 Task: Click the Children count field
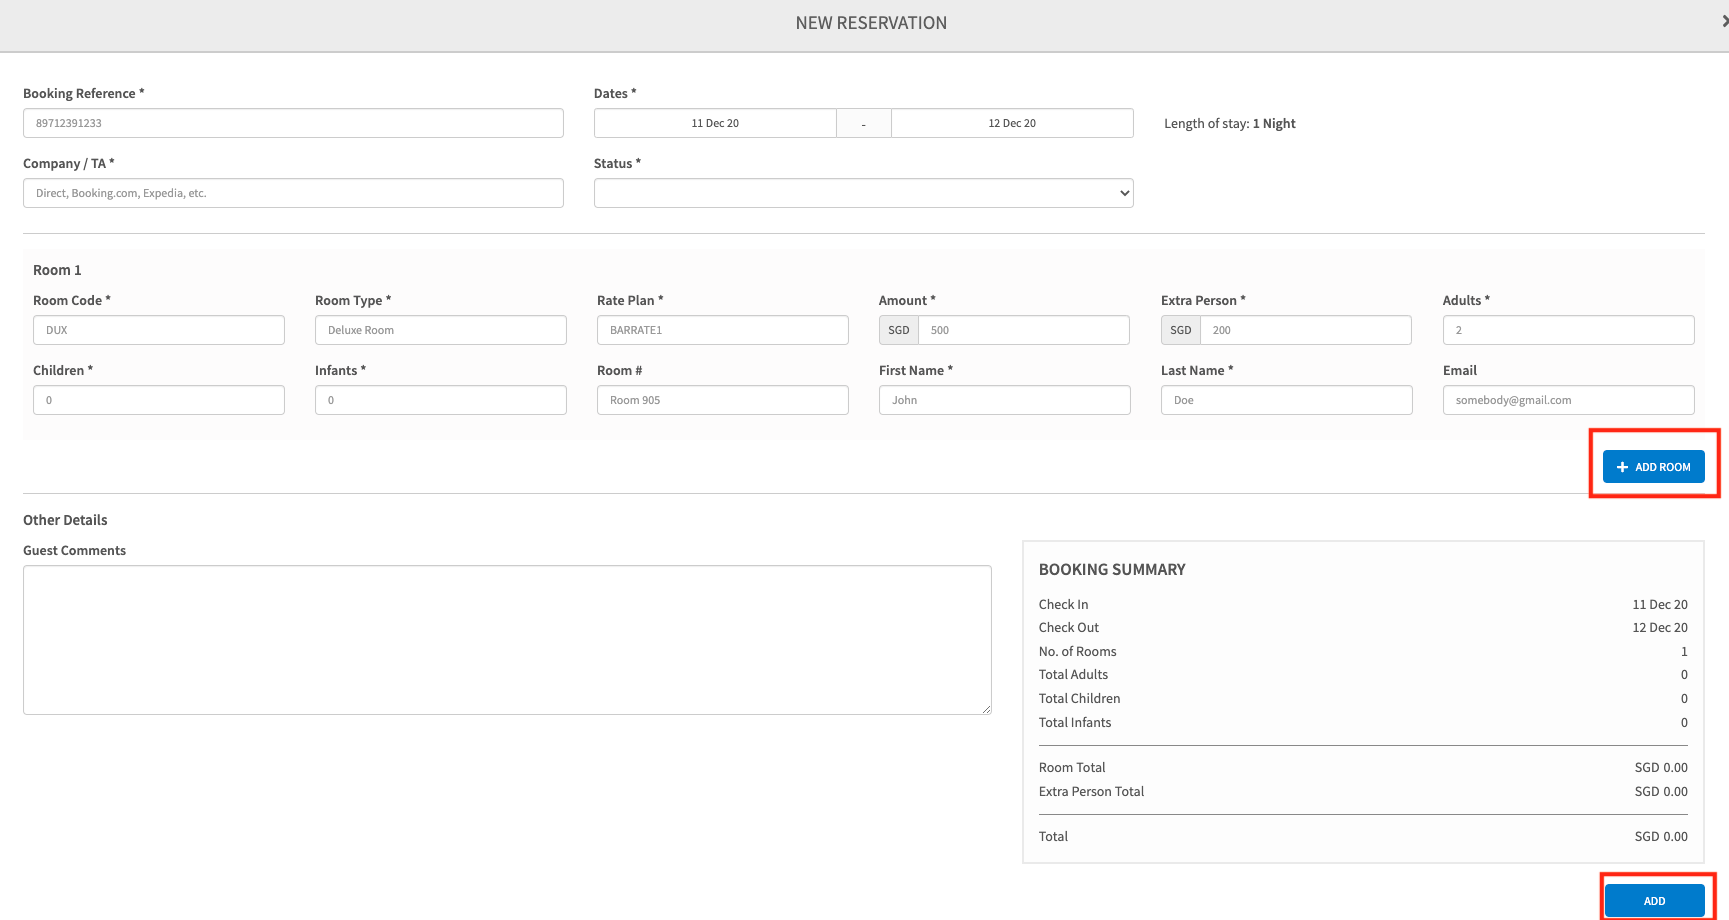tap(159, 400)
